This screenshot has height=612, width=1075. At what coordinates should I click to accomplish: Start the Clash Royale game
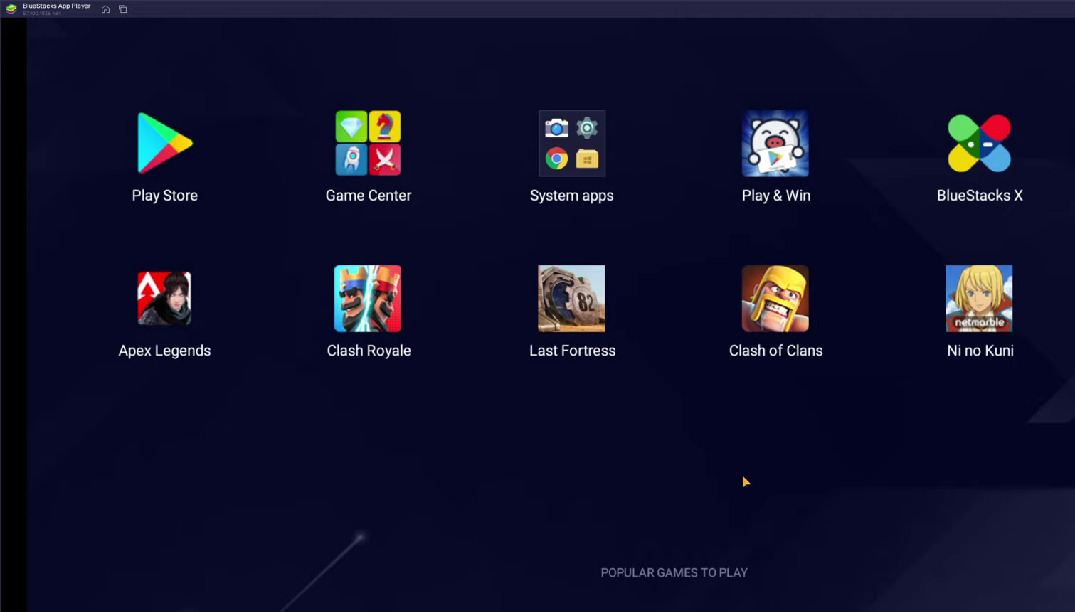[x=368, y=298]
